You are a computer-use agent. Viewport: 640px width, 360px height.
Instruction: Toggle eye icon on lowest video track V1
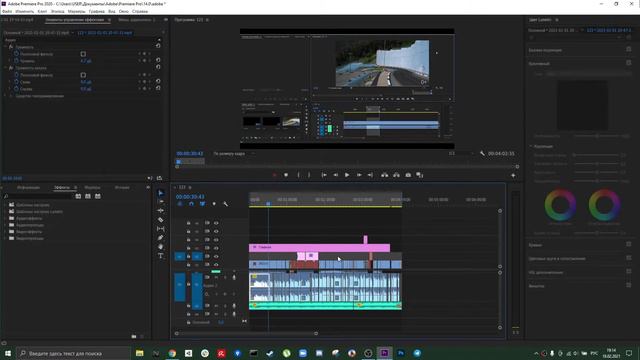[216, 264]
